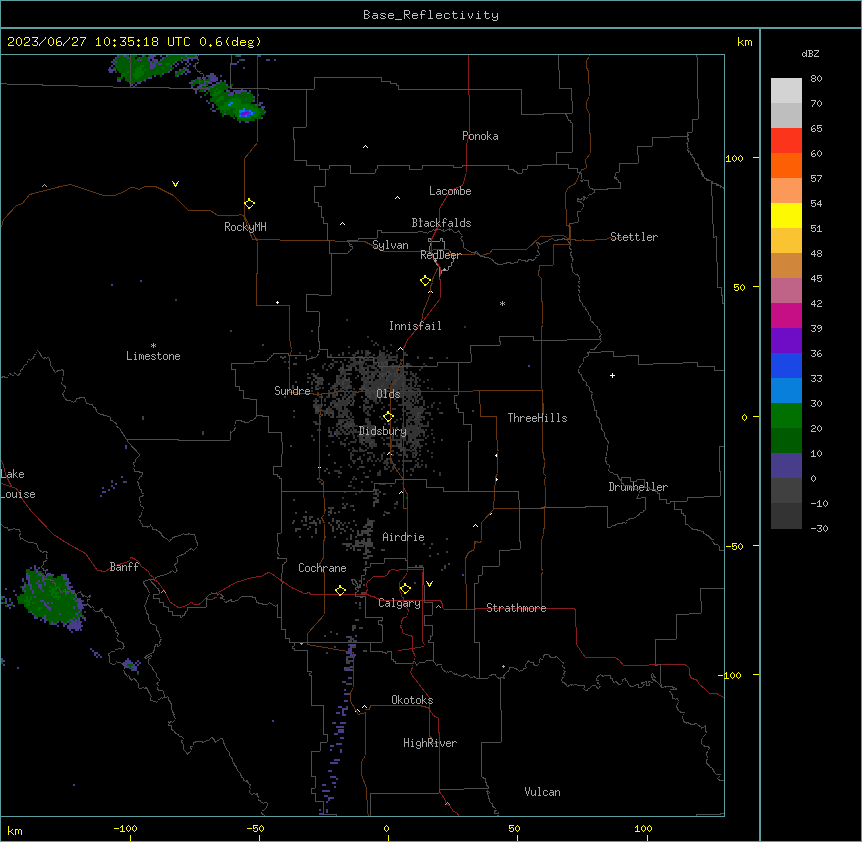The height and width of the screenshot is (842, 862).
Task: Click the Banff label
Action: (x=124, y=567)
